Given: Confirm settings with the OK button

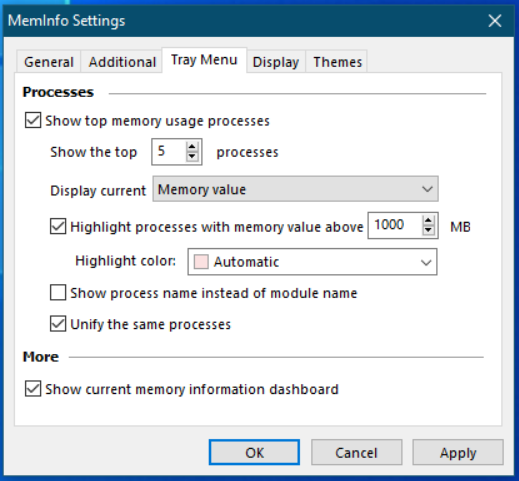Looking at the screenshot, I should point(254,452).
